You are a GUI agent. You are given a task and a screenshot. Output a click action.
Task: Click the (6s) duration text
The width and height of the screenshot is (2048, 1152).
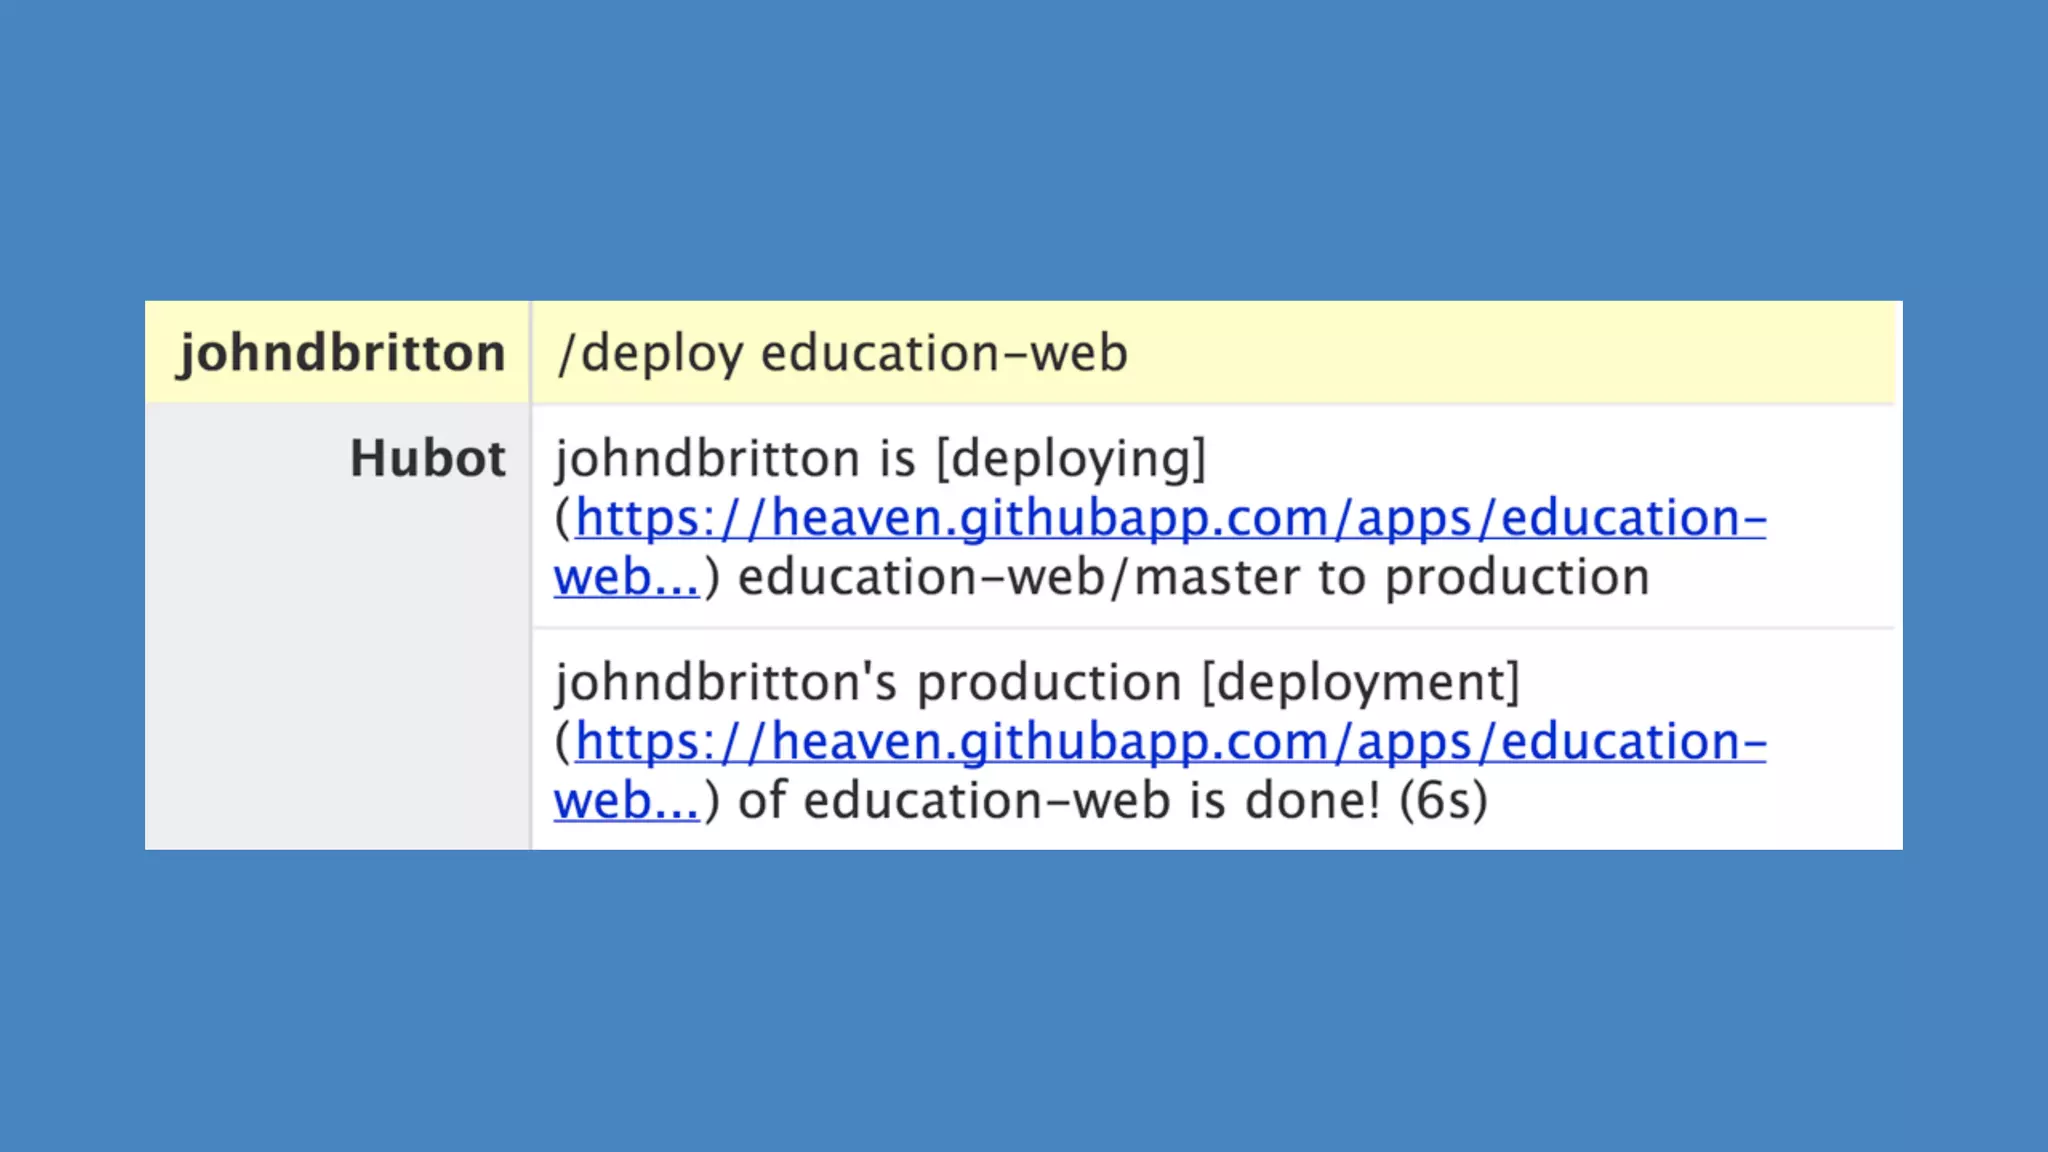[1443, 802]
